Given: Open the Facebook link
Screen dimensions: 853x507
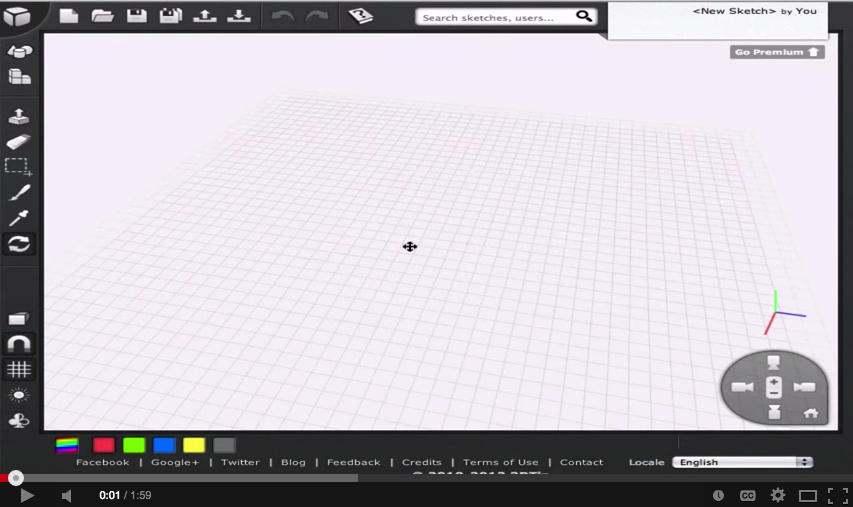Looking at the screenshot, I should (x=103, y=462).
